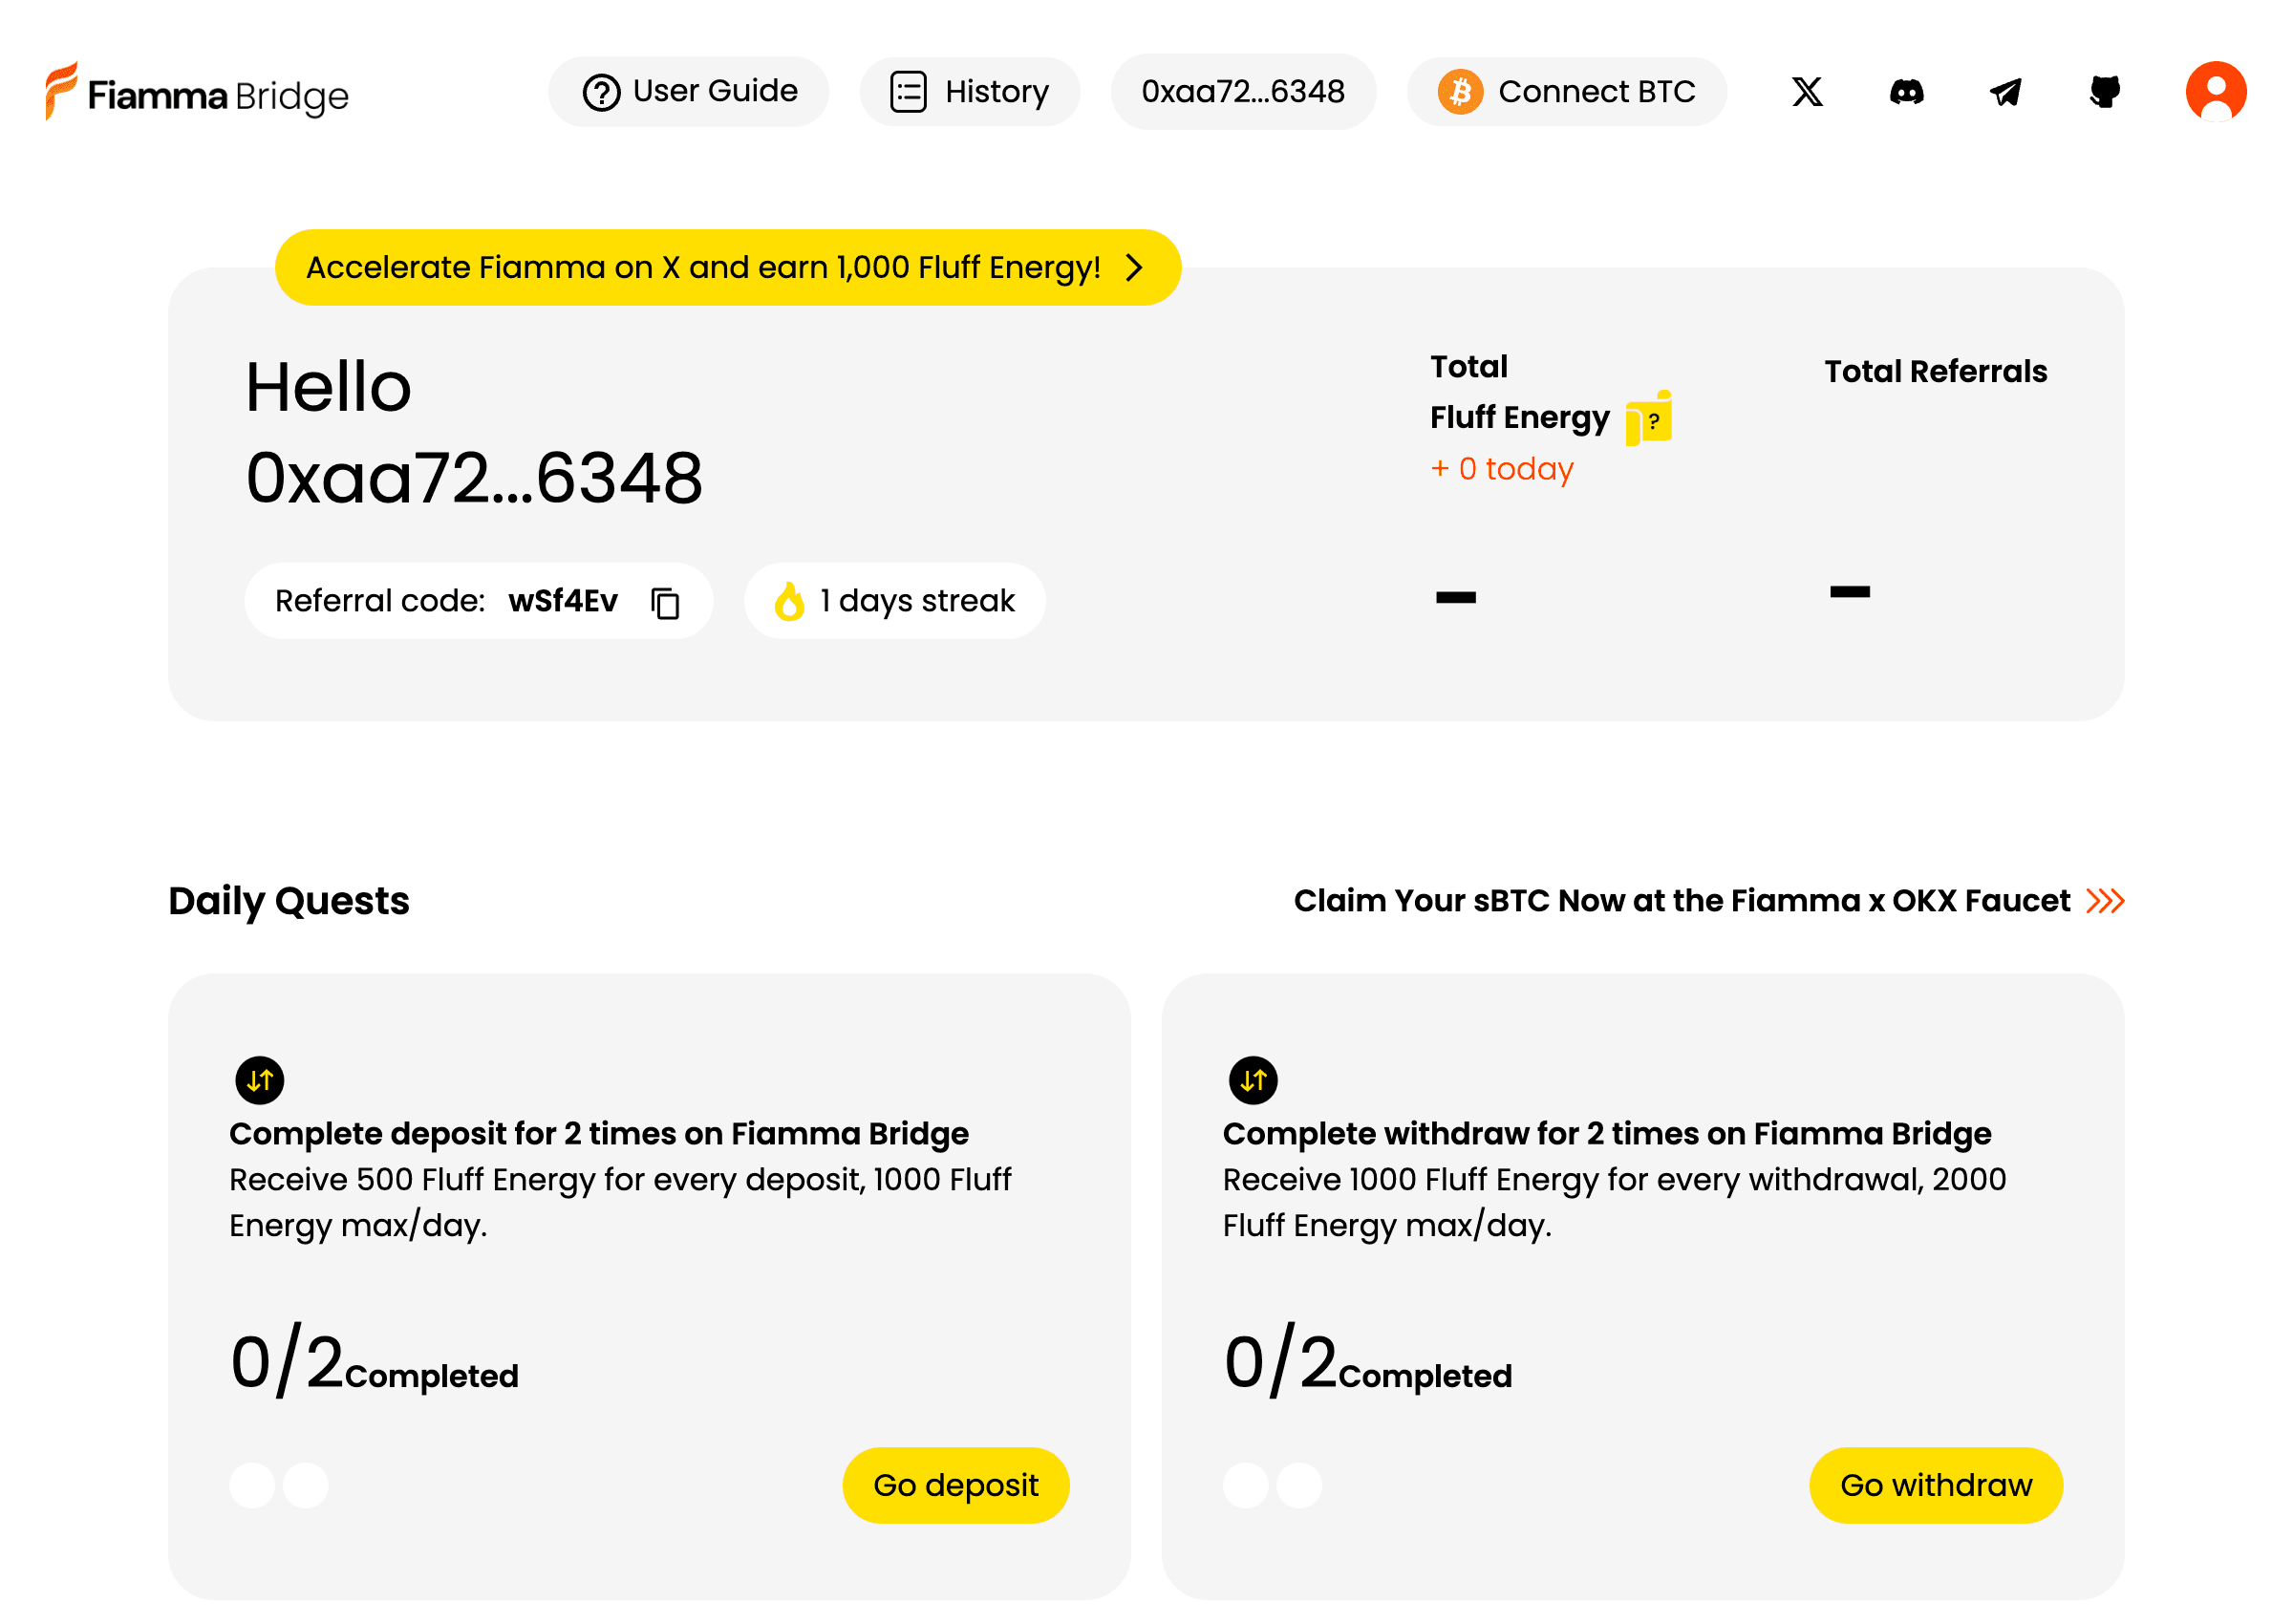Viewport: 2293px width, 1624px height.
Task: Click the chevron arrow on the yellow banner
Action: tap(1134, 267)
